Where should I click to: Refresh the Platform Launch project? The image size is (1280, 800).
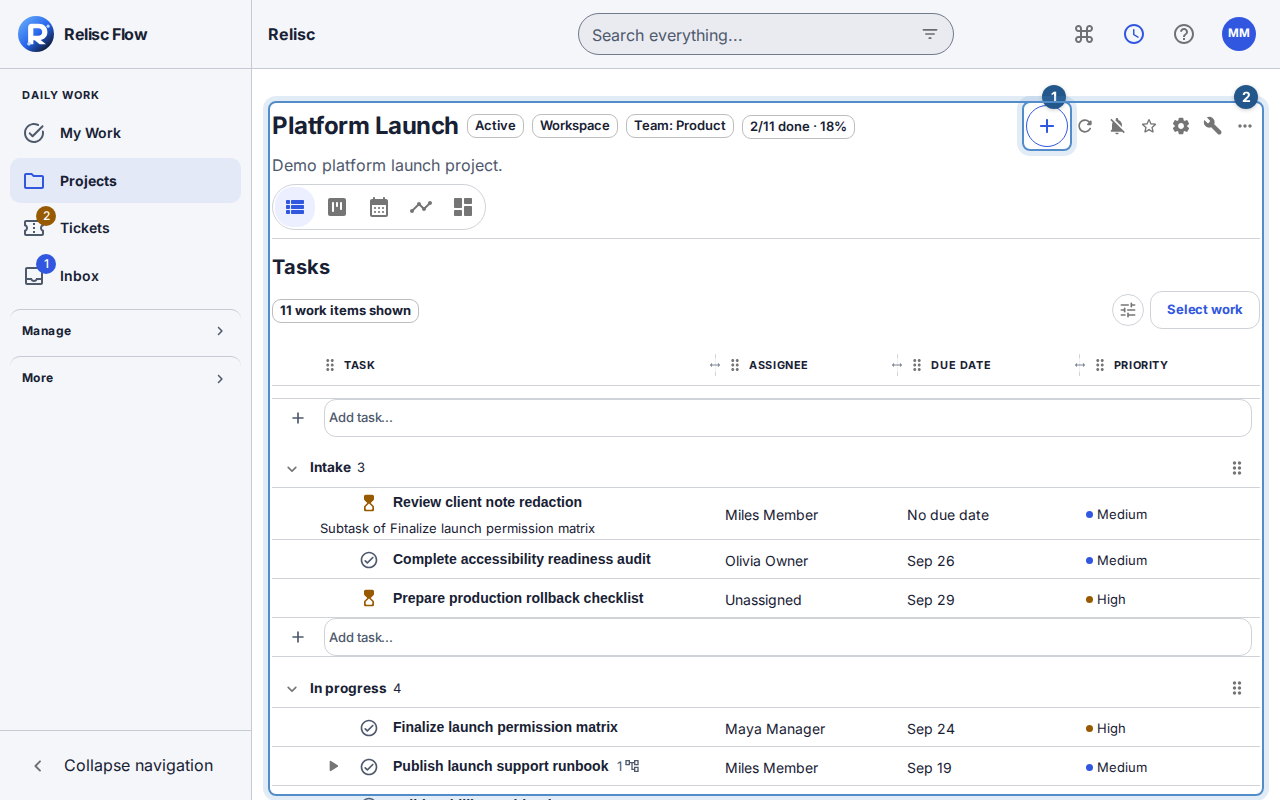click(x=1085, y=126)
